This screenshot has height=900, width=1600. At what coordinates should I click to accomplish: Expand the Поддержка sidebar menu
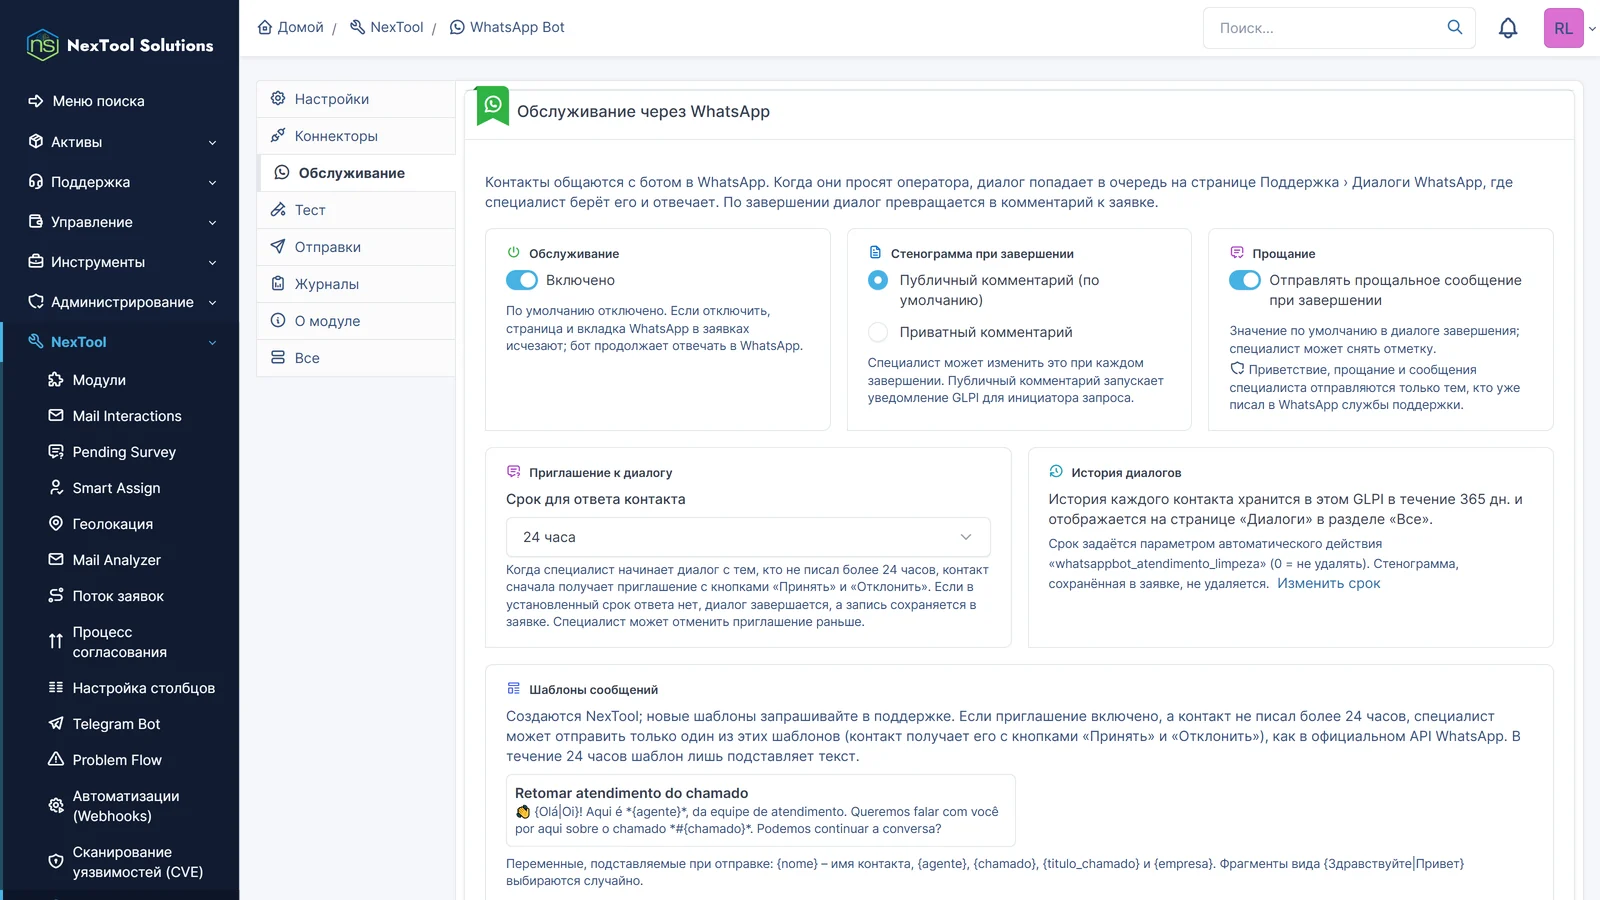(120, 182)
